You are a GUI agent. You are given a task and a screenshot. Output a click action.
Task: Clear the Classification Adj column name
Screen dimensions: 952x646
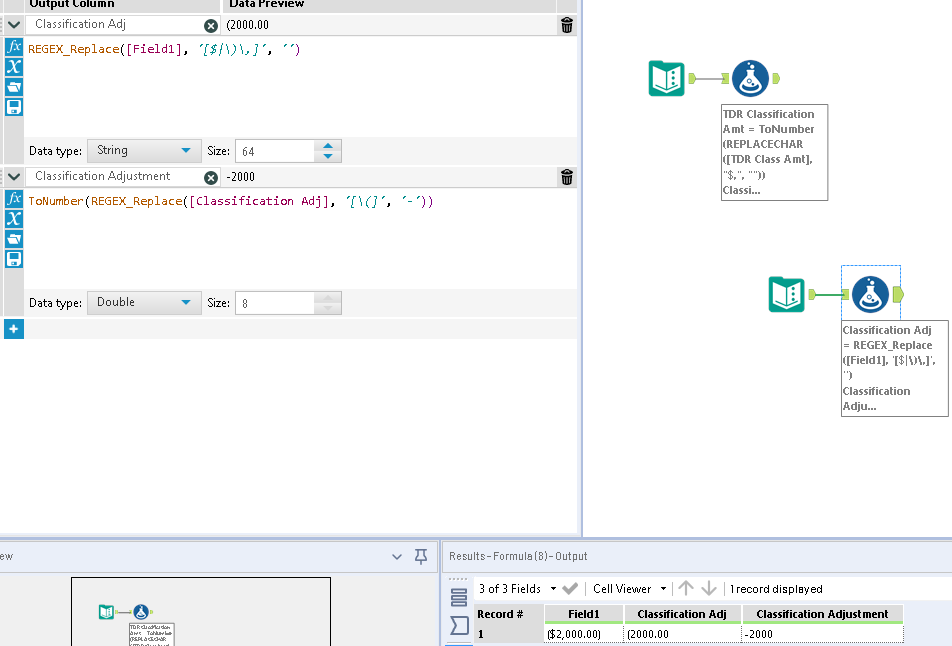pyautogui.click(x=211, y=26)
